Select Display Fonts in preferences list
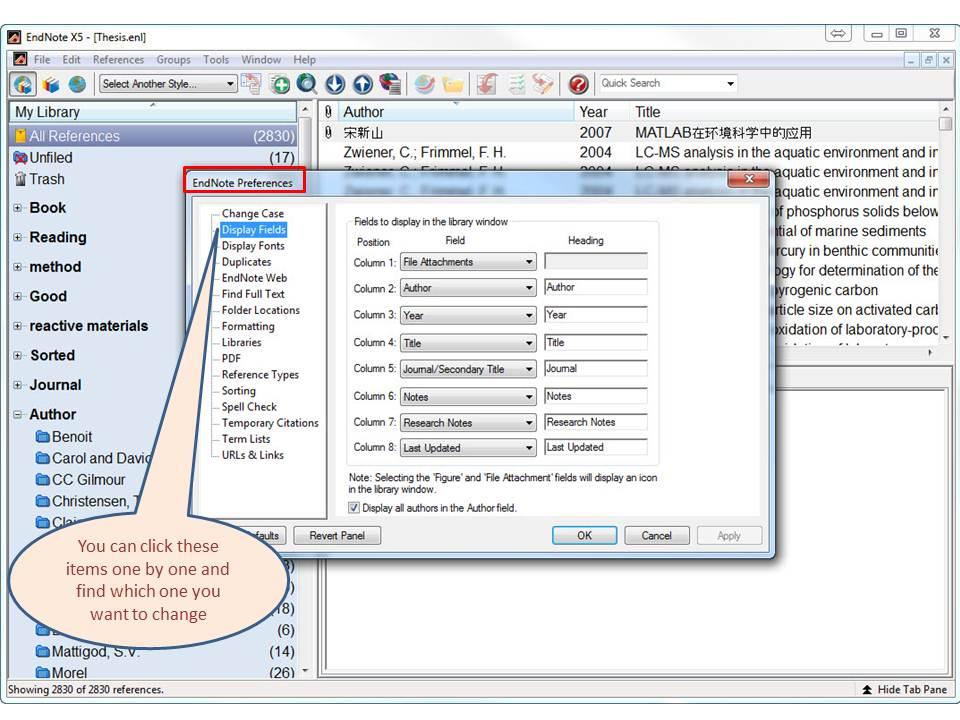The width and height of the screenshot is (960, 720). [253, 246]
